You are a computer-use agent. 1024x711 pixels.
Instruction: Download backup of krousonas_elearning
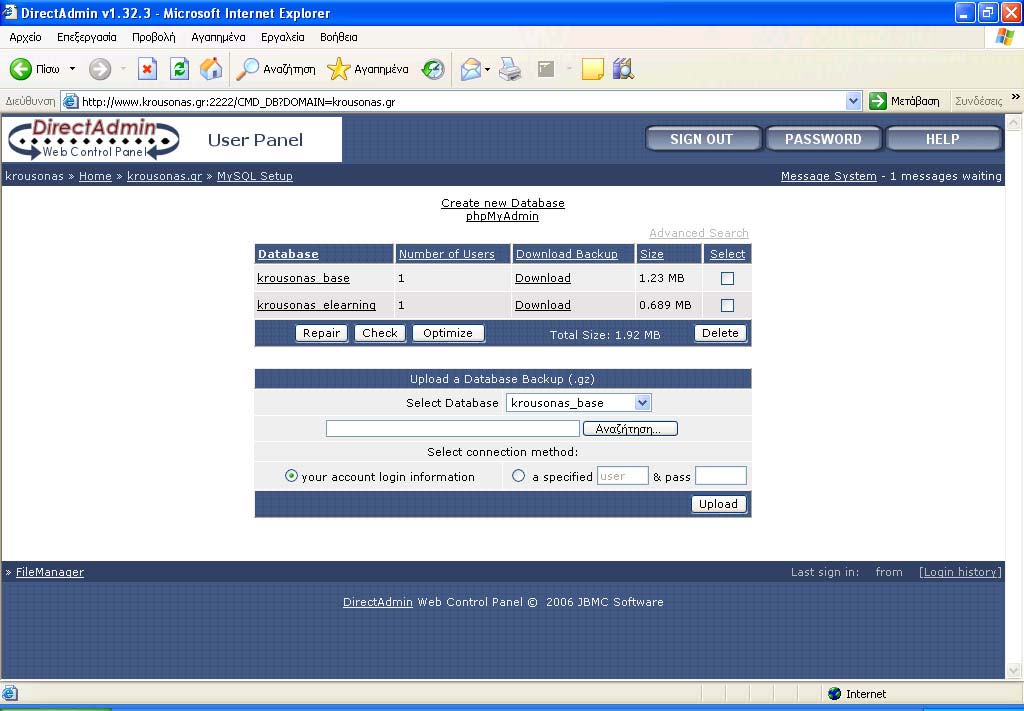pyautogui.click(x=543, y=305)
